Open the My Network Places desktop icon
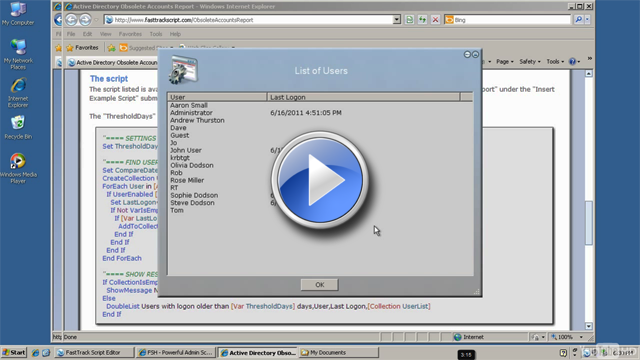Image resolution: width=640 pixels, height=360 pixels. 18,54
